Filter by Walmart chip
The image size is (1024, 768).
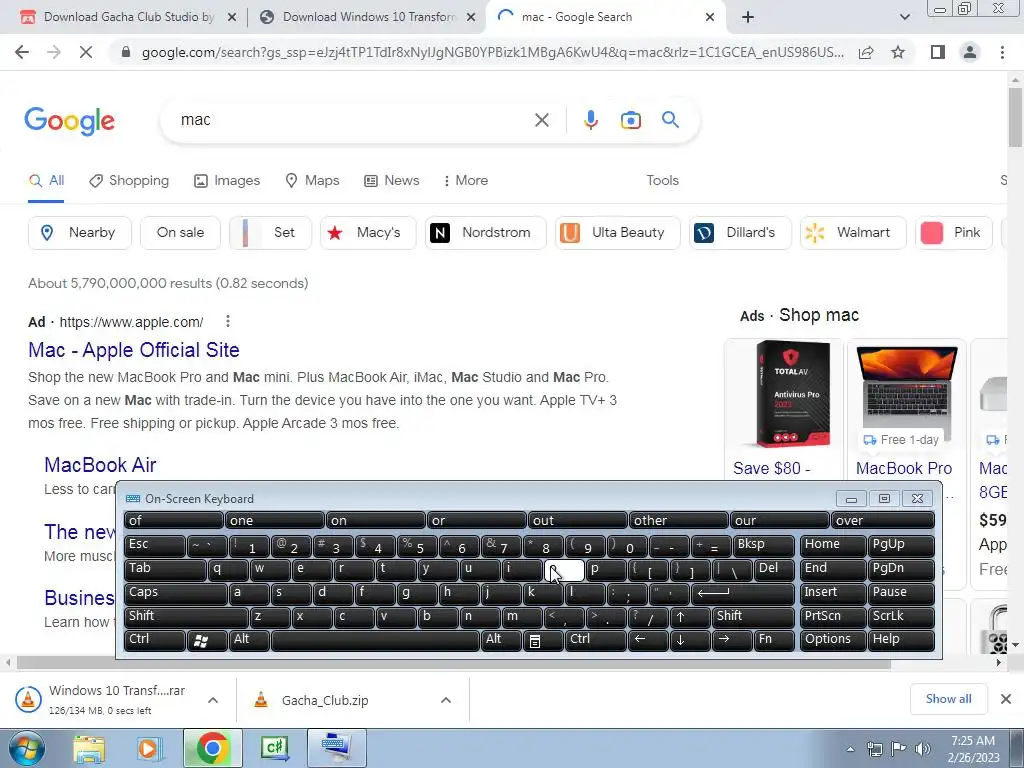point(853,232)
